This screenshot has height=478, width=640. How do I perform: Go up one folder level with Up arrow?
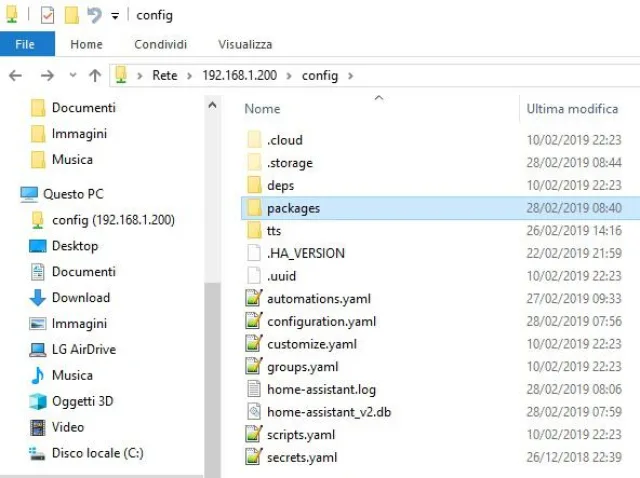tap(95, 76)
